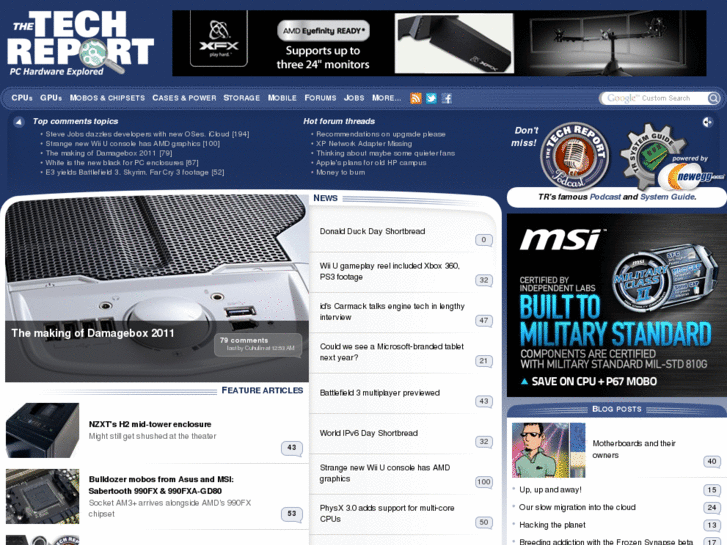Go to the Mobile section
The image size is (727, 545).
[282, 98]
